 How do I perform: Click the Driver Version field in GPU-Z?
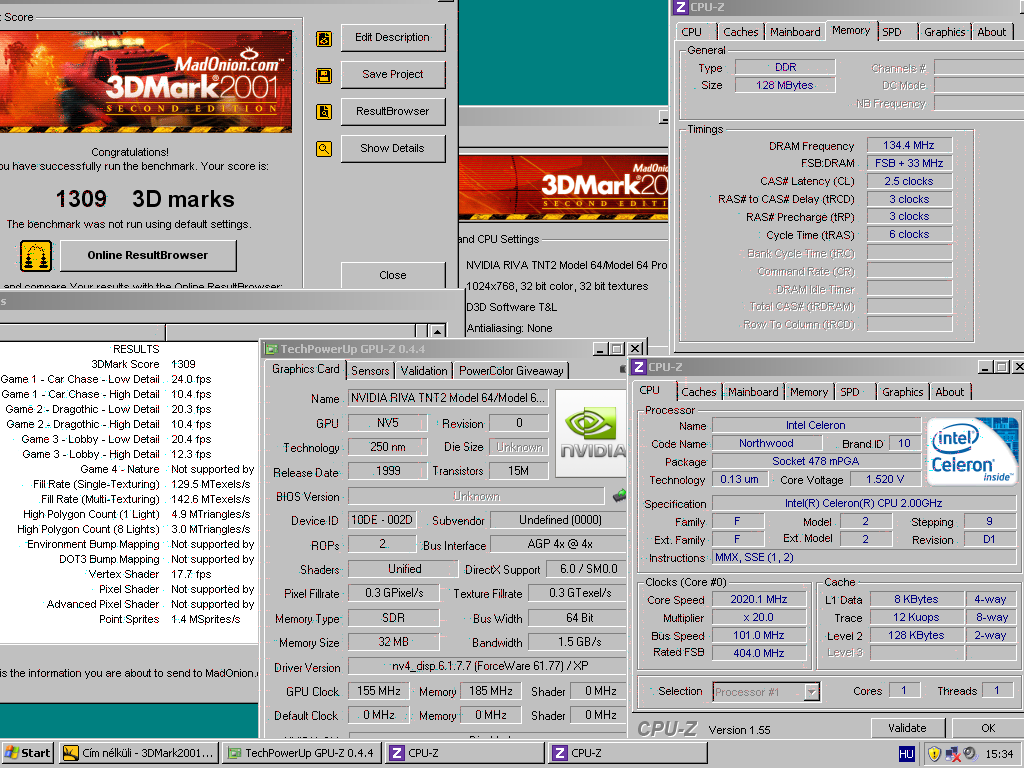pyautogui.click(x=486, y=666)
